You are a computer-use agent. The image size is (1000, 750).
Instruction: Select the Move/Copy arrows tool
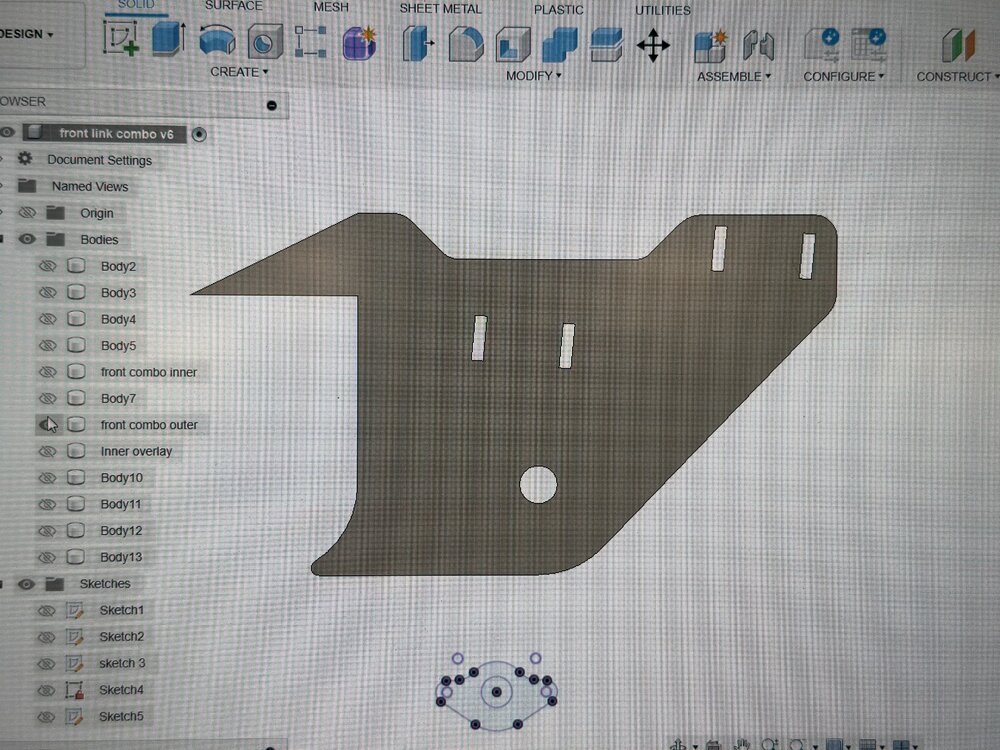click(x=653, y=45)
